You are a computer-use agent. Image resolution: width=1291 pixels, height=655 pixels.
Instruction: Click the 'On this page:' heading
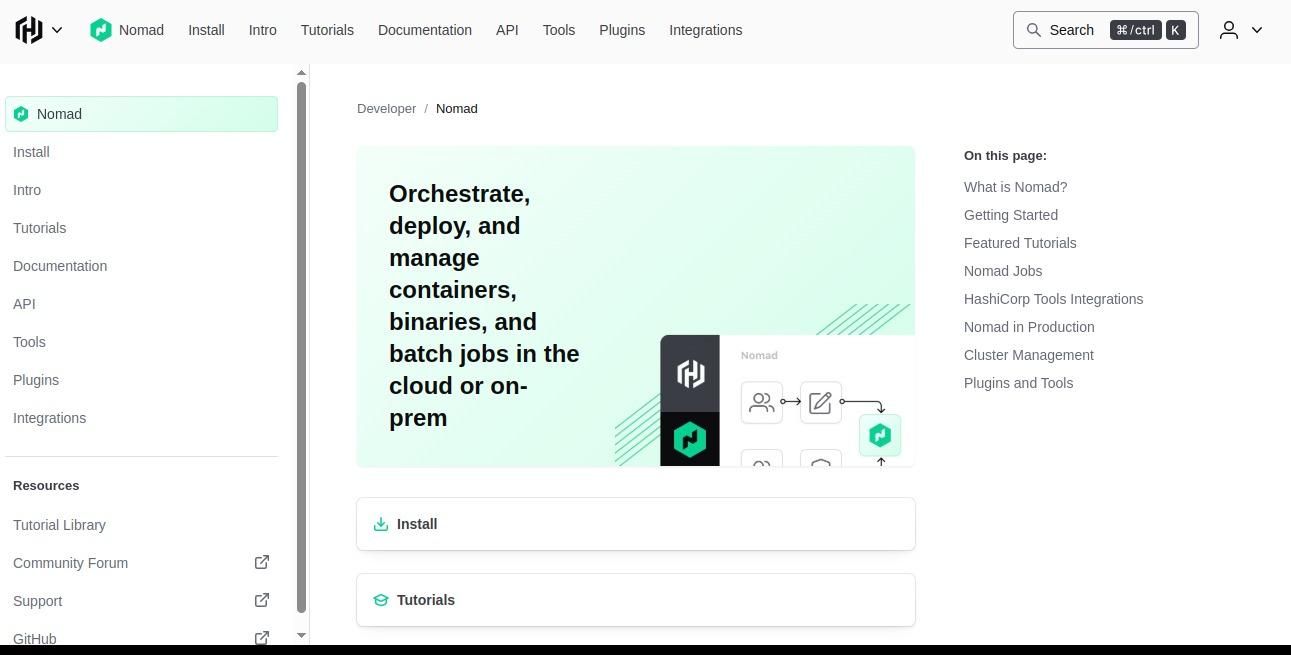[1005, 156]
